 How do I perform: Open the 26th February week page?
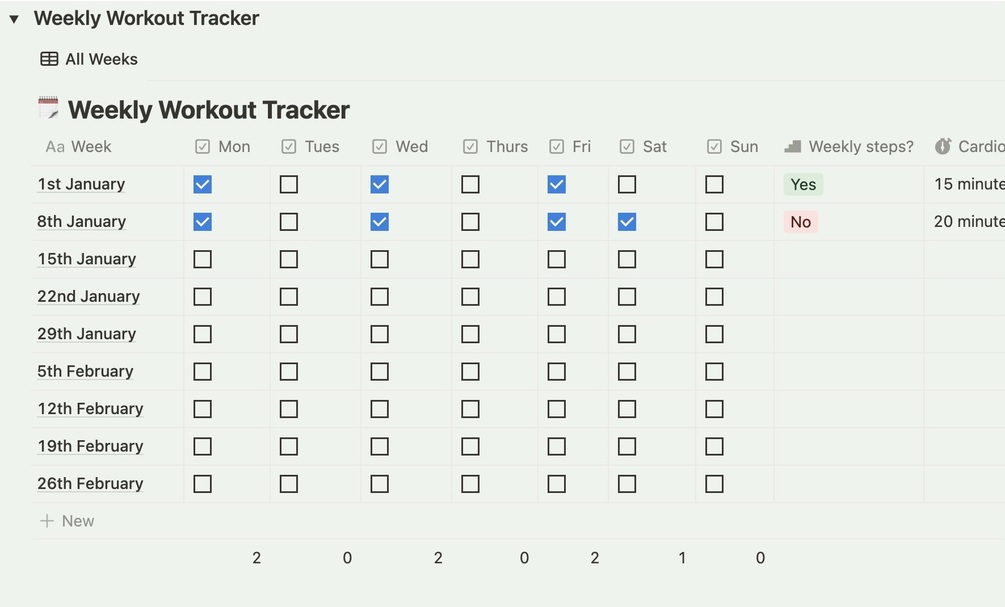pos(90,484)
